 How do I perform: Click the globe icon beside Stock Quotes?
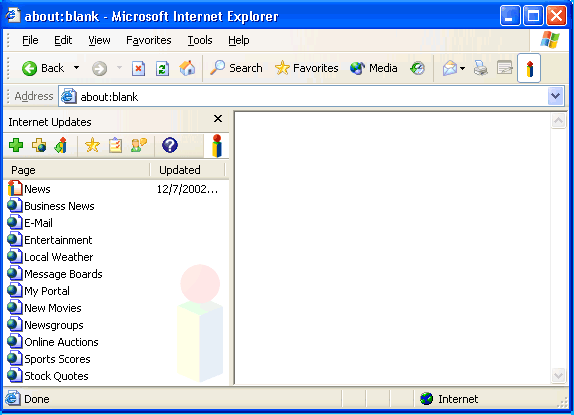[15, 375]
